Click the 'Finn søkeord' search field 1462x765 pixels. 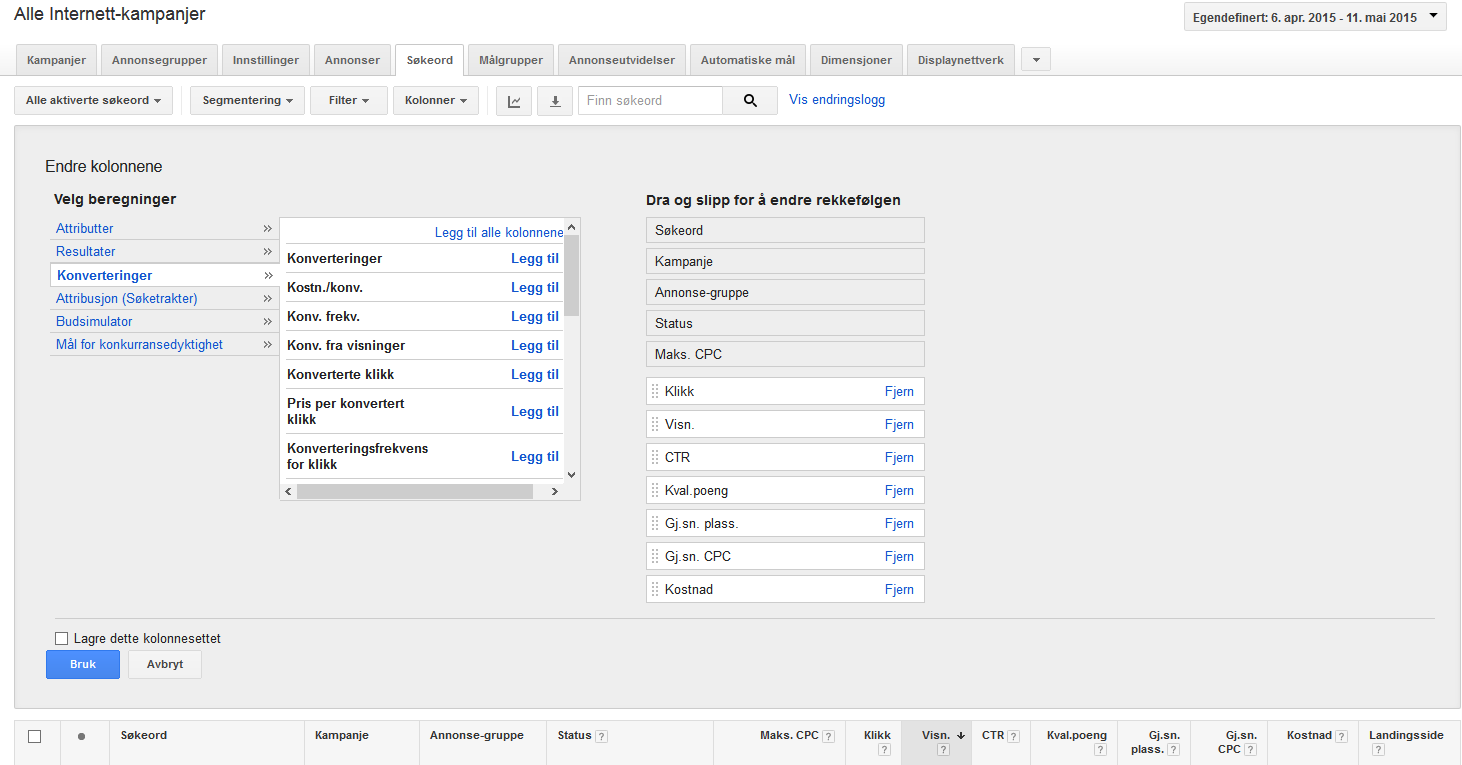coord(650,101)
